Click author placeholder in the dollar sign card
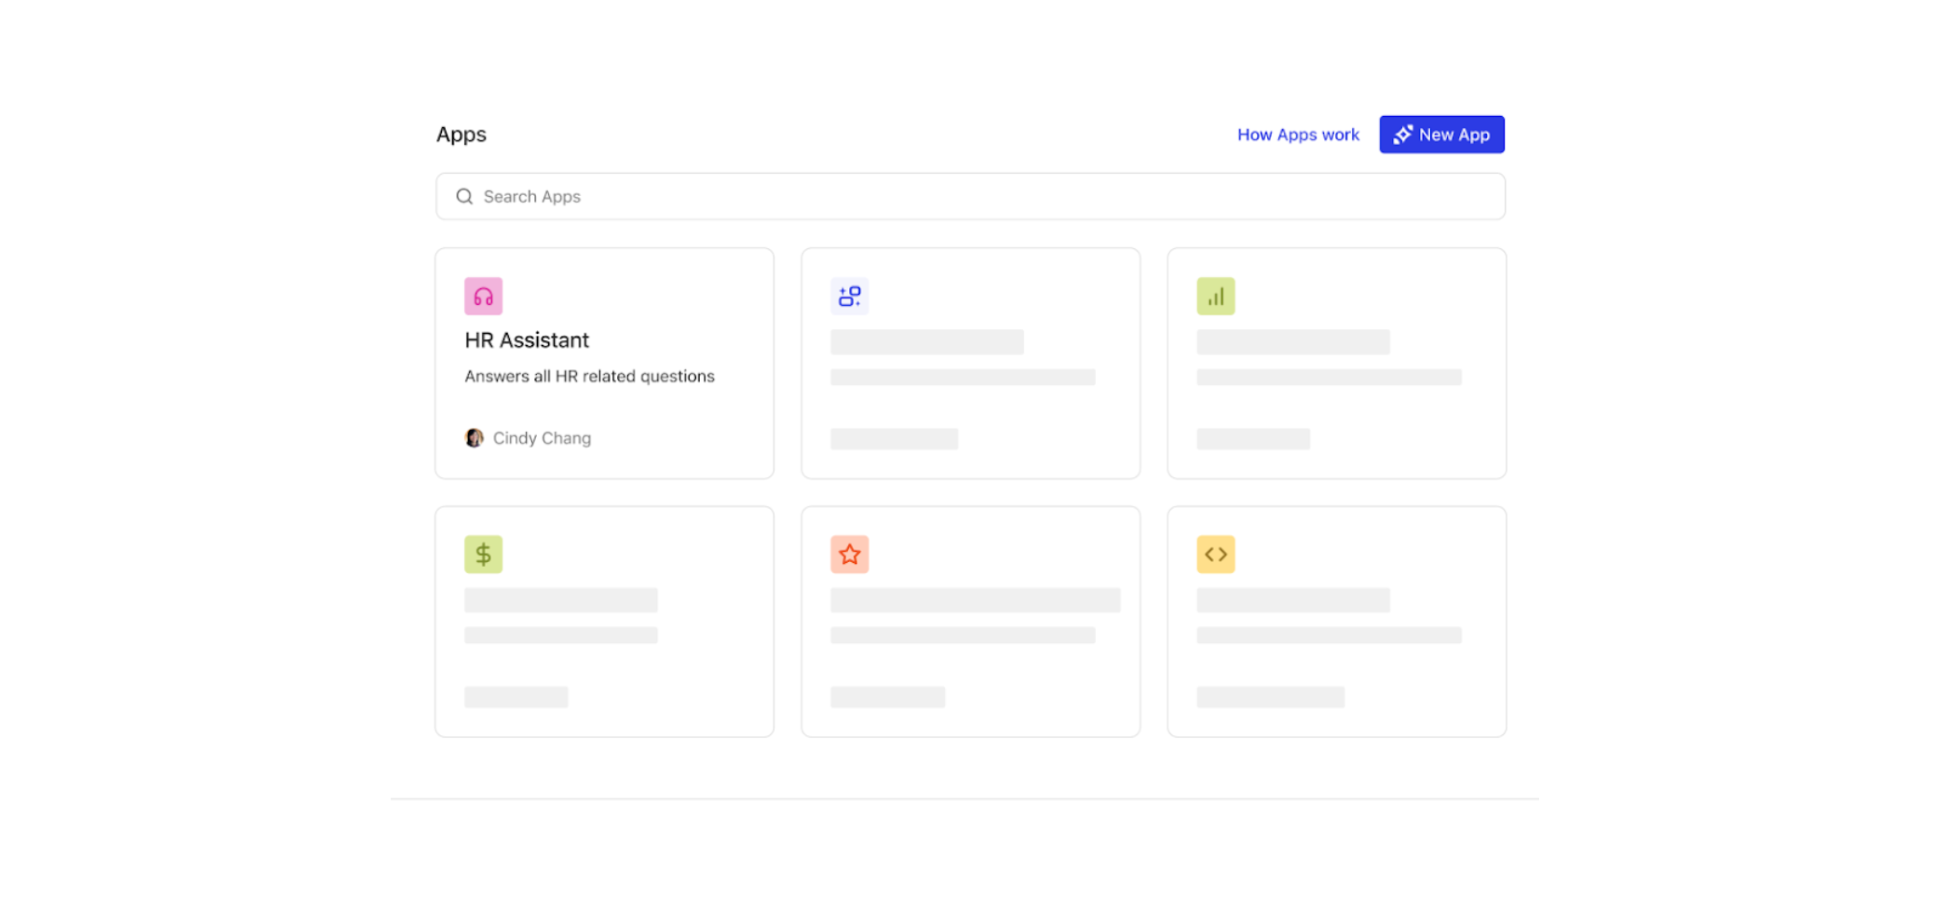The image size is (1952, 907). (x=516, y=697)
